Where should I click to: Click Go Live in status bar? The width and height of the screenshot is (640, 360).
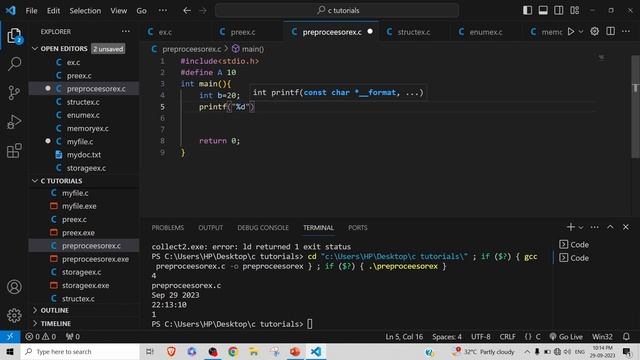[x=566, y=337]
